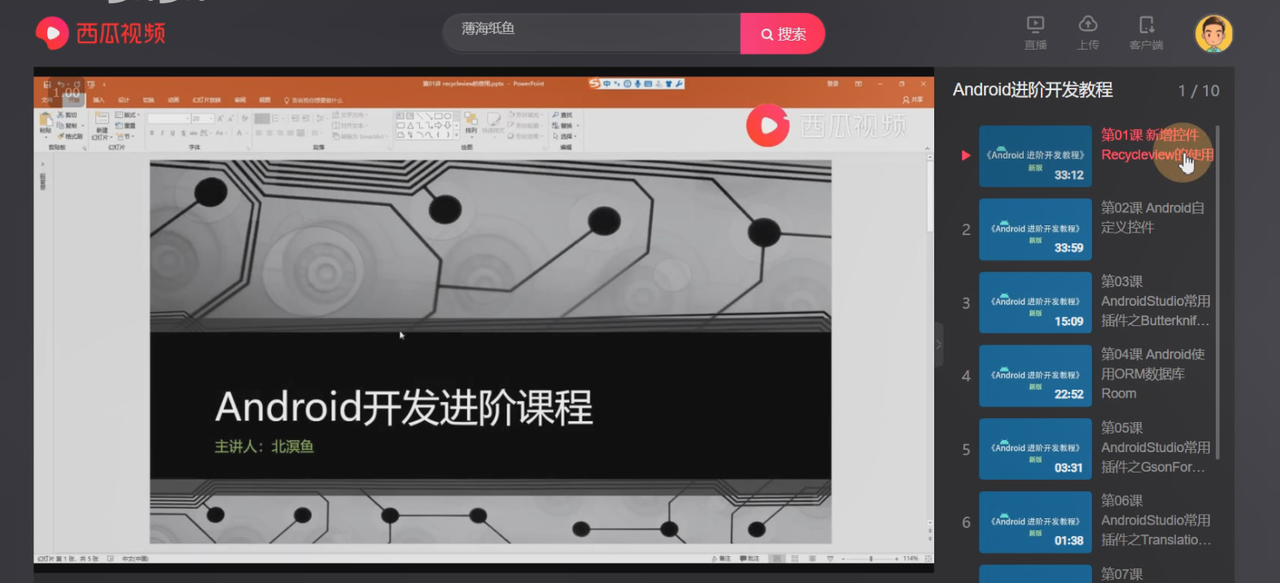The image size is (1280, 583).
Task: Open PowerPoint 文件 File tab
Action: pos(47,100)
